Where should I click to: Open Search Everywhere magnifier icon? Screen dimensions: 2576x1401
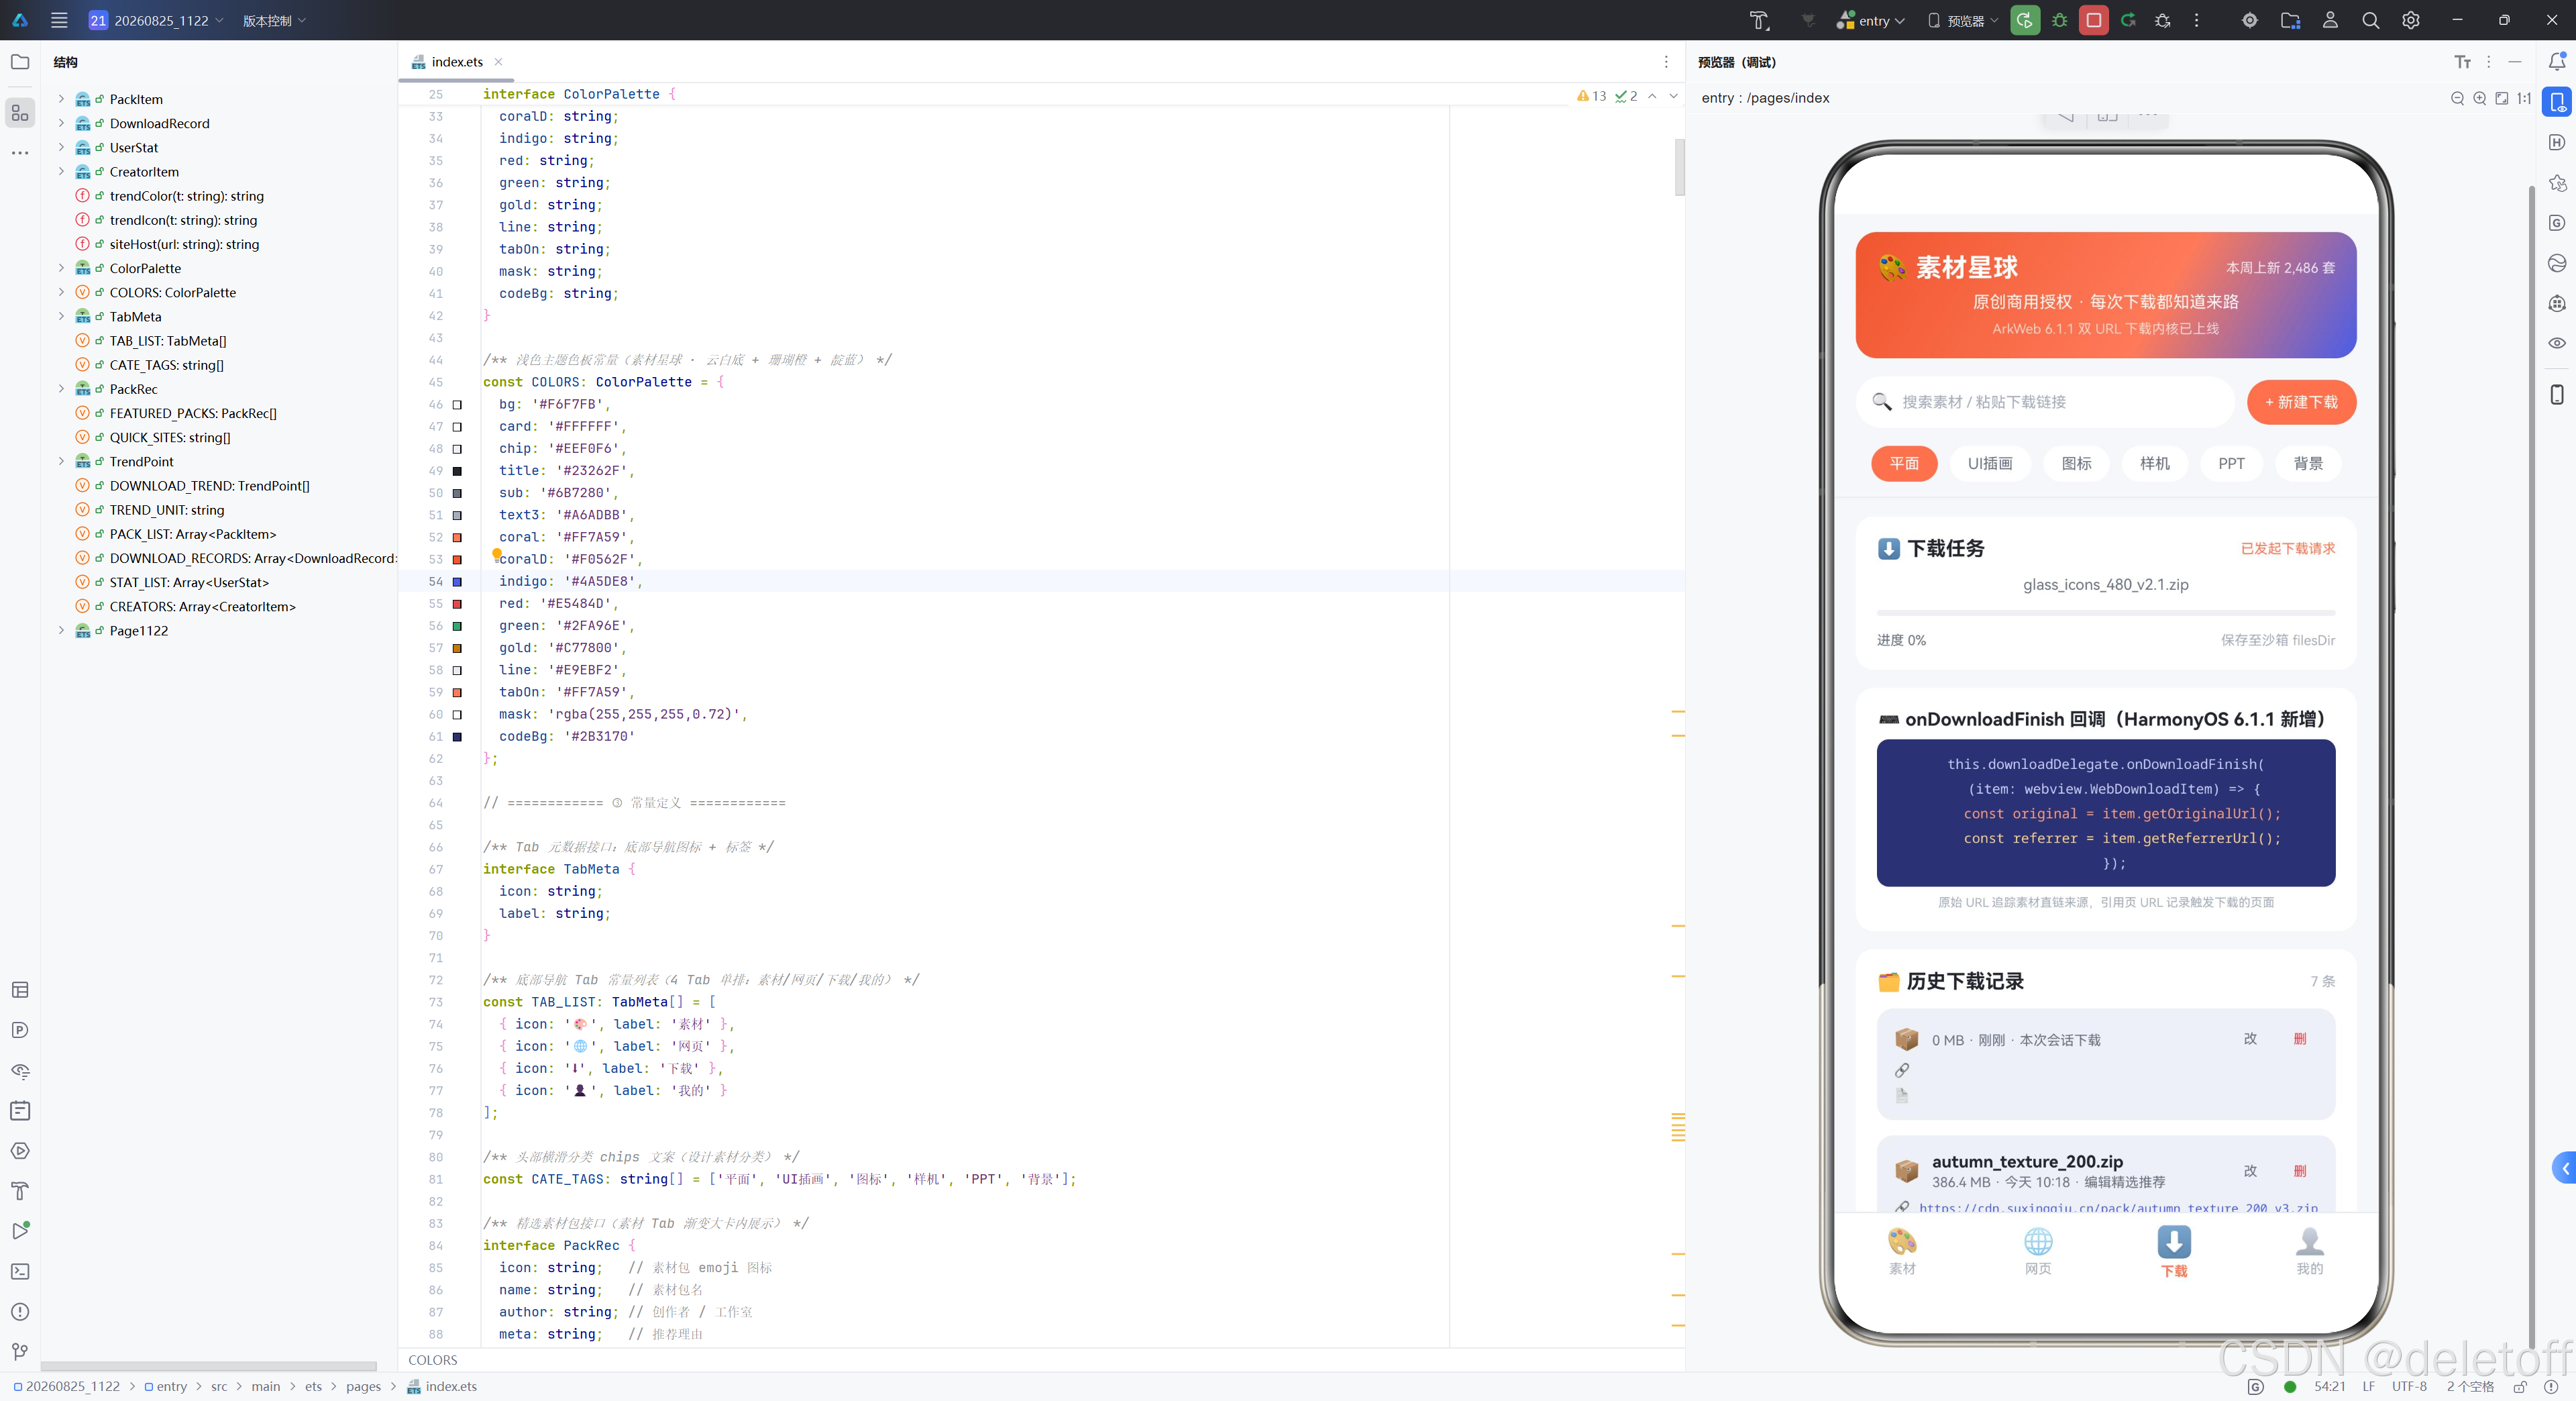(2370, 20)
